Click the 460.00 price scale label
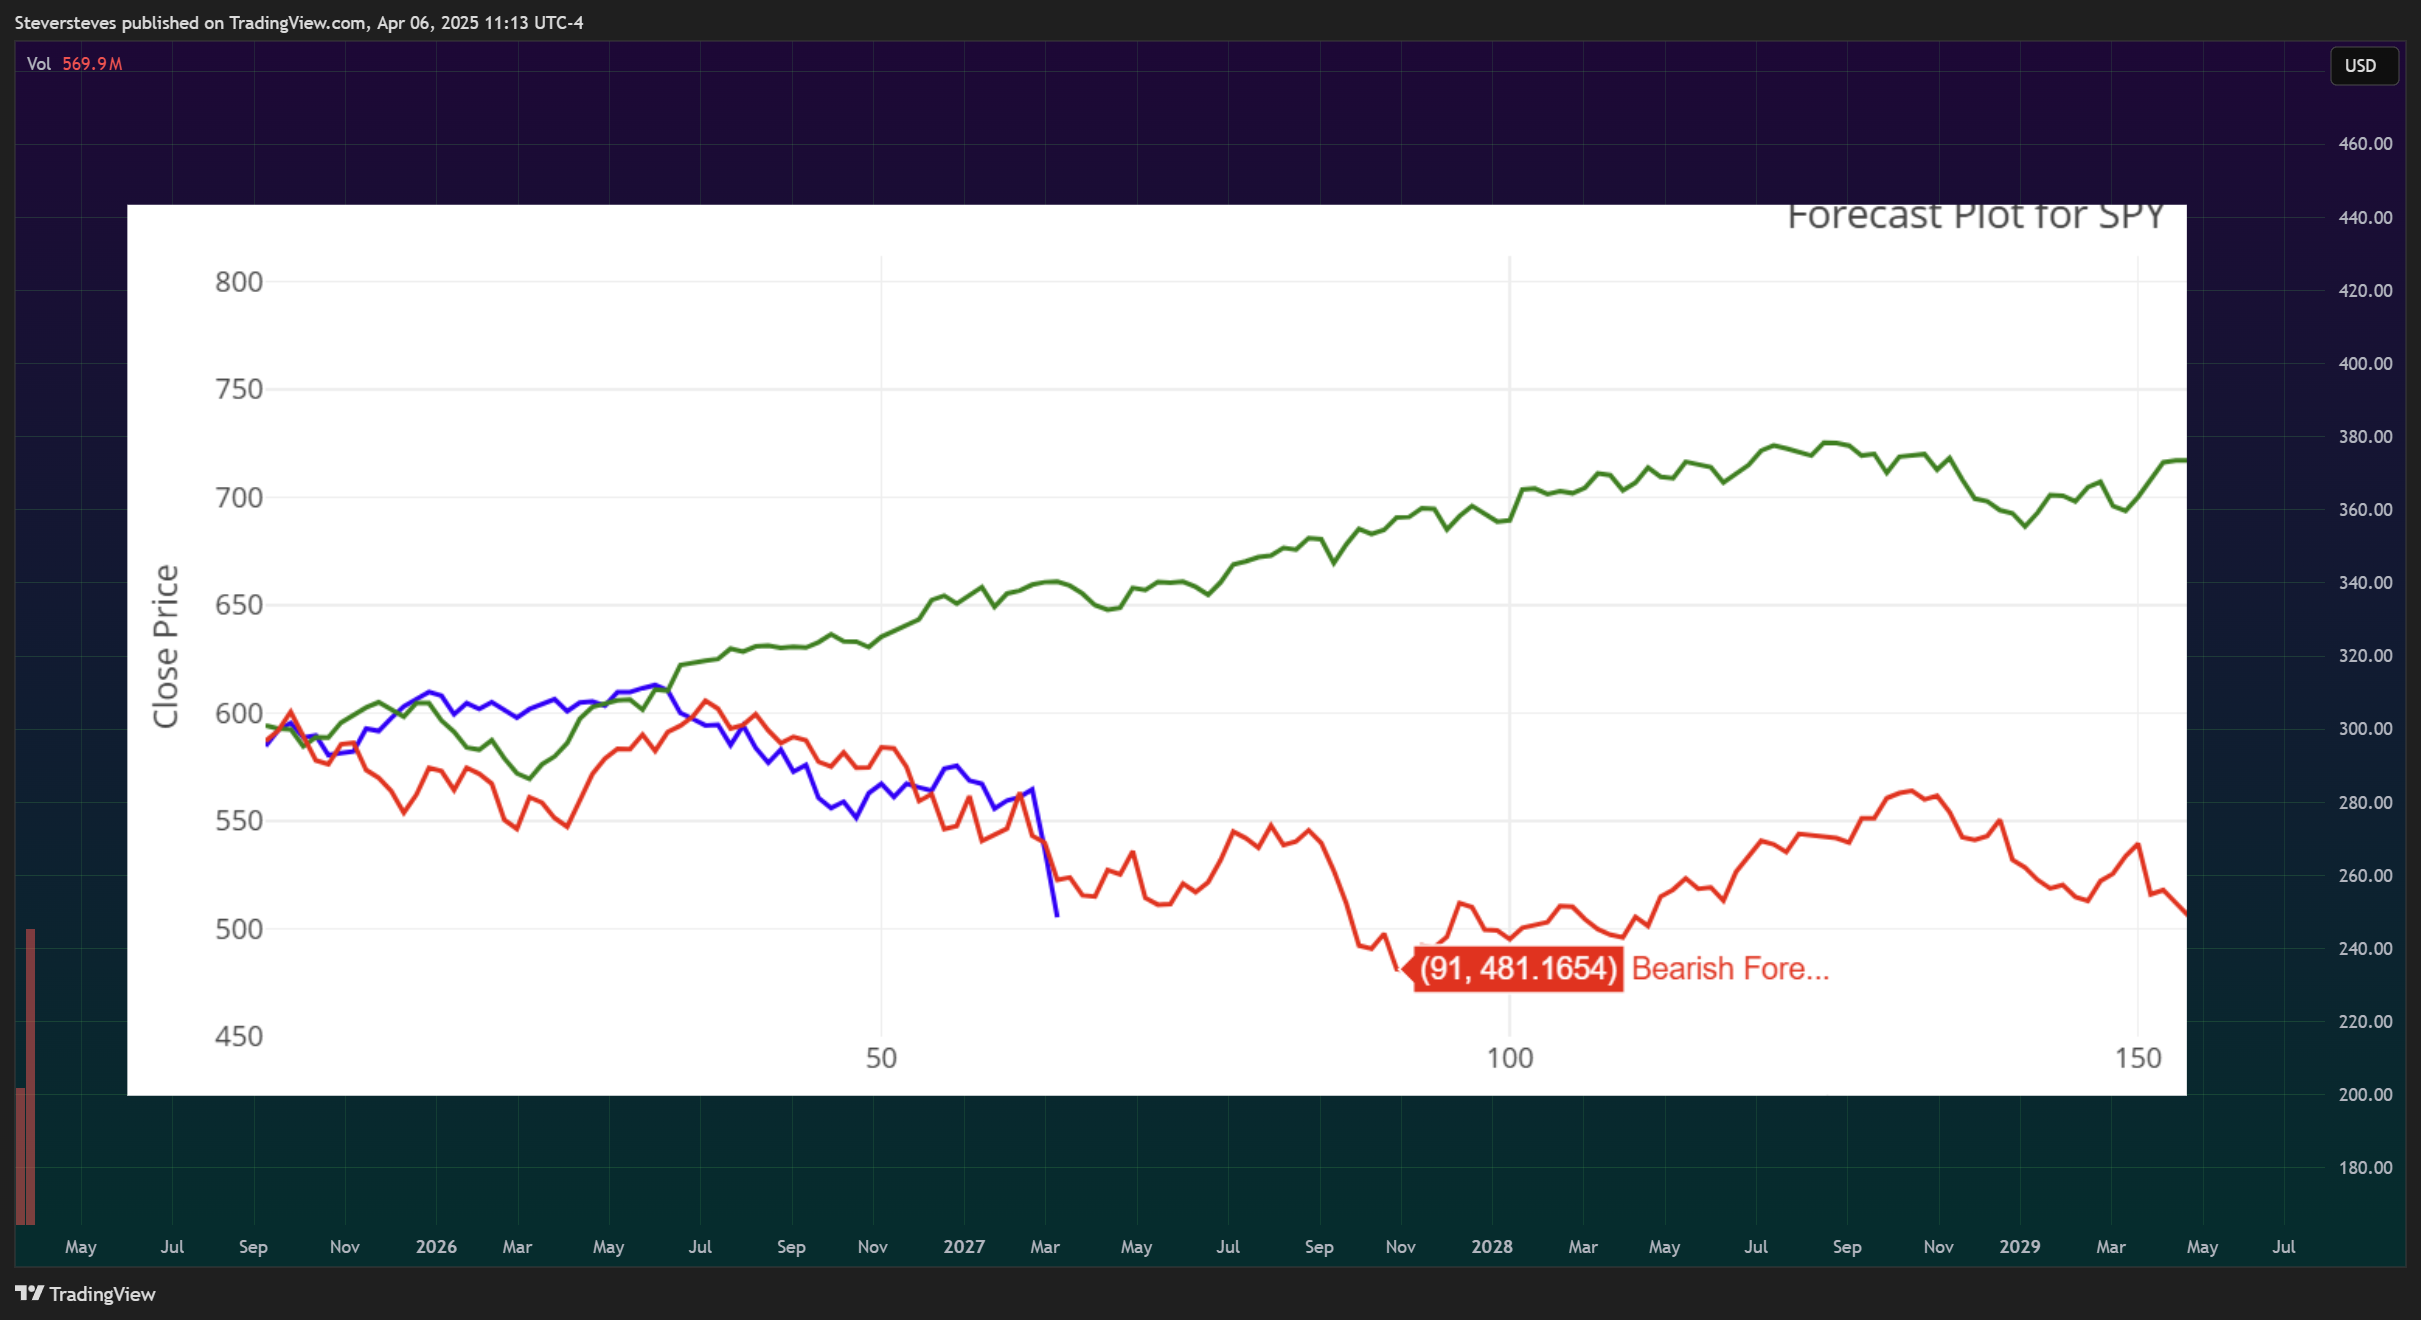 2365,144
